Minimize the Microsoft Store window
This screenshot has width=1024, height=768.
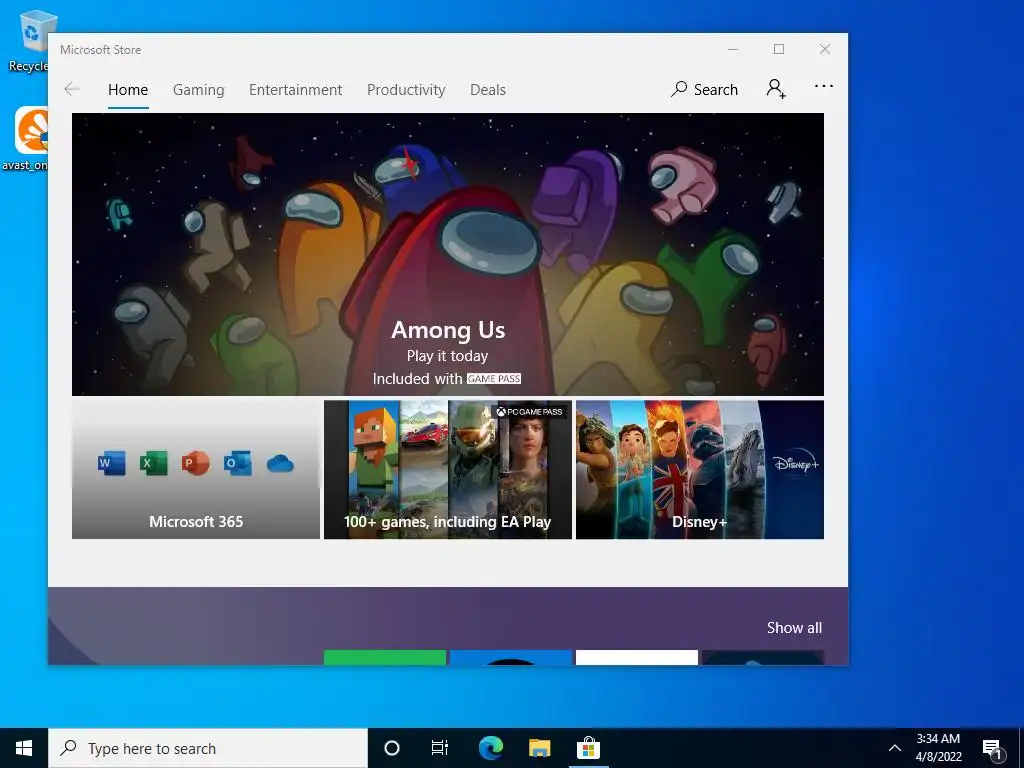[733, 50]
